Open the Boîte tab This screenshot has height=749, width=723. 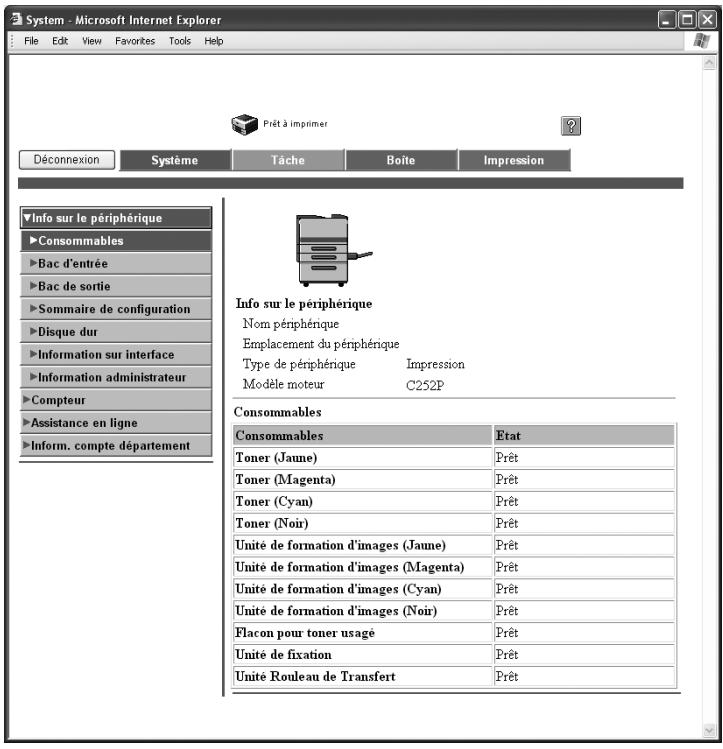(401, 160)
